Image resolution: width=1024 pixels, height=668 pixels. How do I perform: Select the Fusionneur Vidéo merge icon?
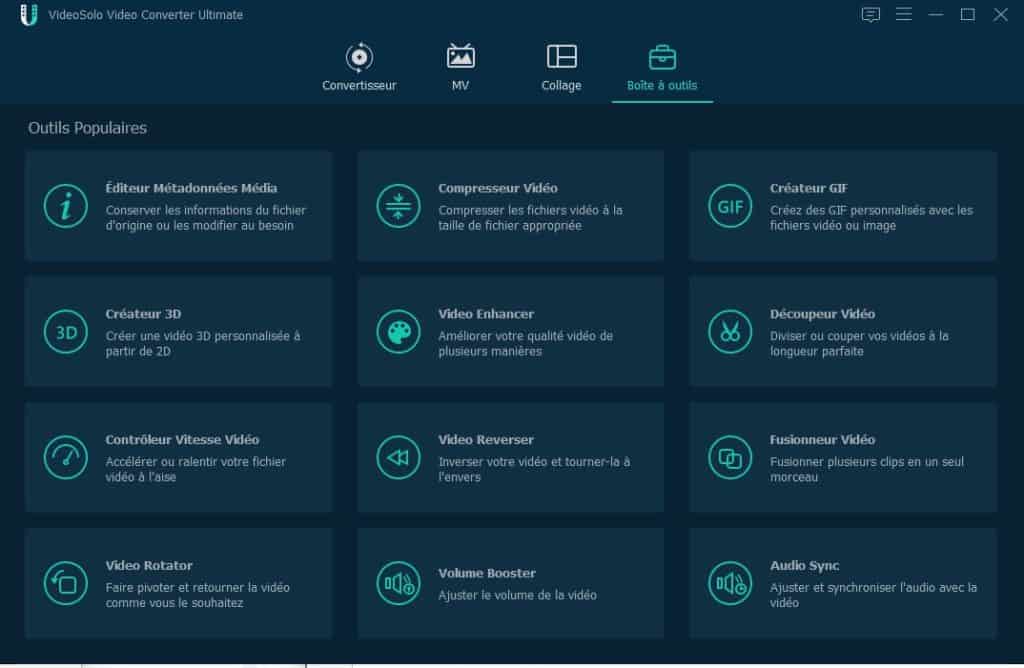pyautogui.click(x=730, y=458)
